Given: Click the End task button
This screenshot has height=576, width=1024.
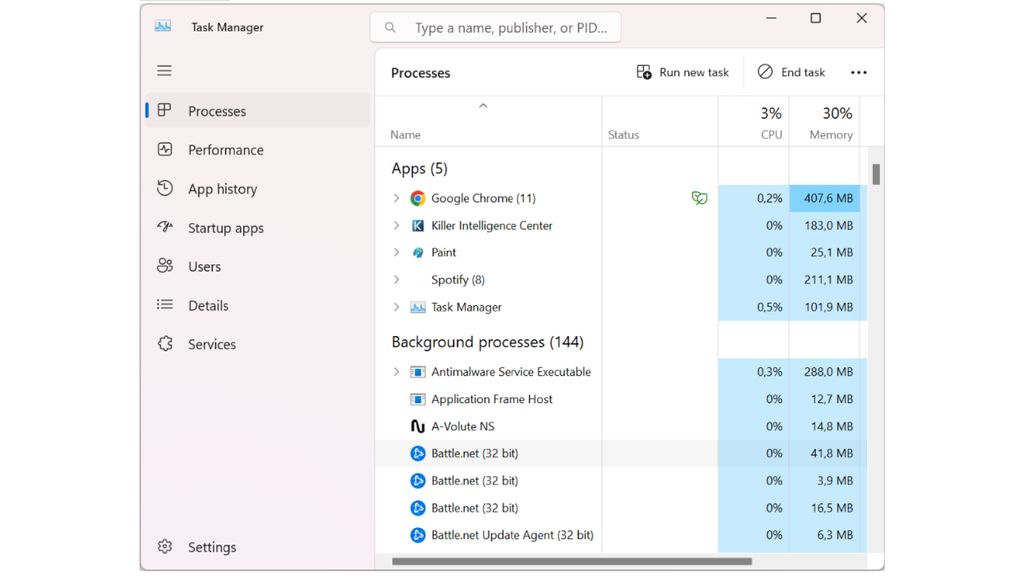Looking at the screenshot, I should coord(791,71).
